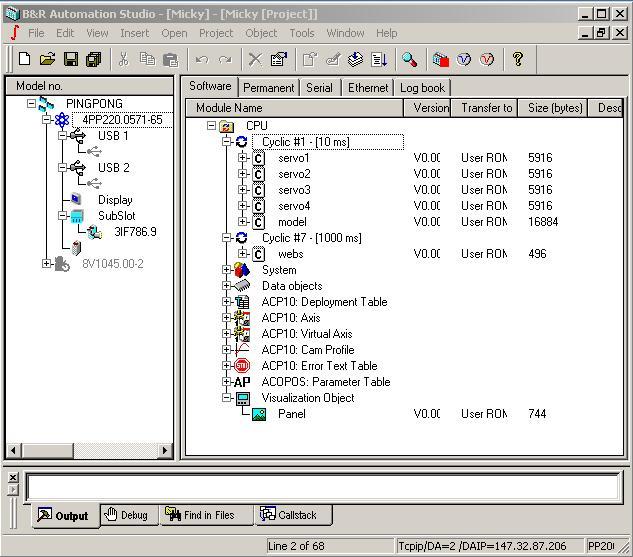This screenshot has width=633, height=557.
Task: Collapse the PINGPONG tree node
Action: point(31,103)
